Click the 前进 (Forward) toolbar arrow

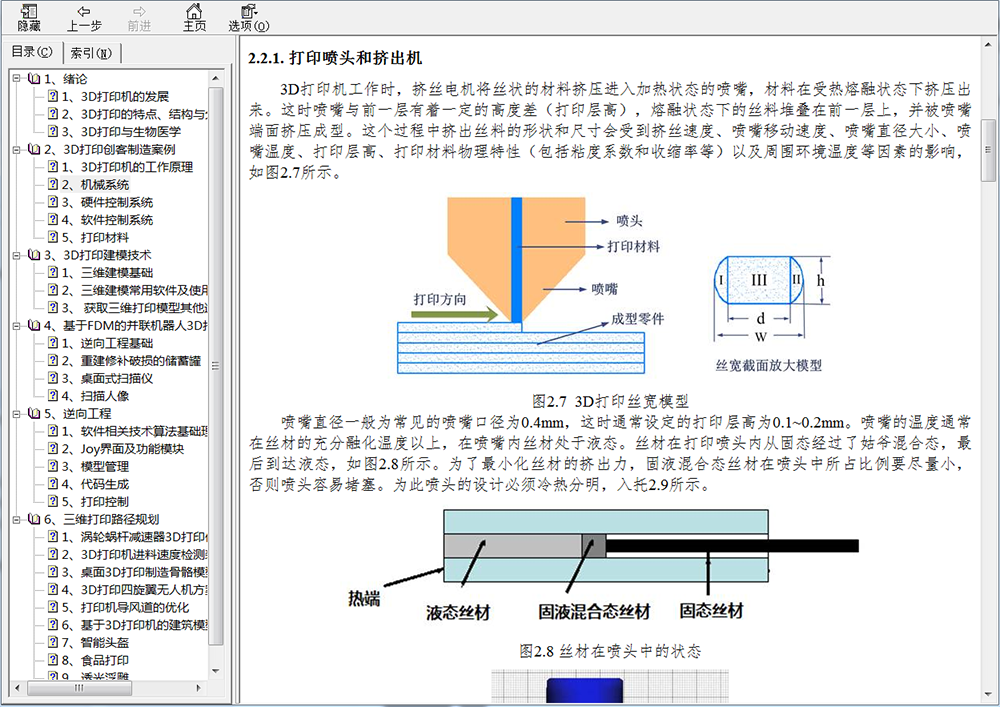tap(139, 18)
